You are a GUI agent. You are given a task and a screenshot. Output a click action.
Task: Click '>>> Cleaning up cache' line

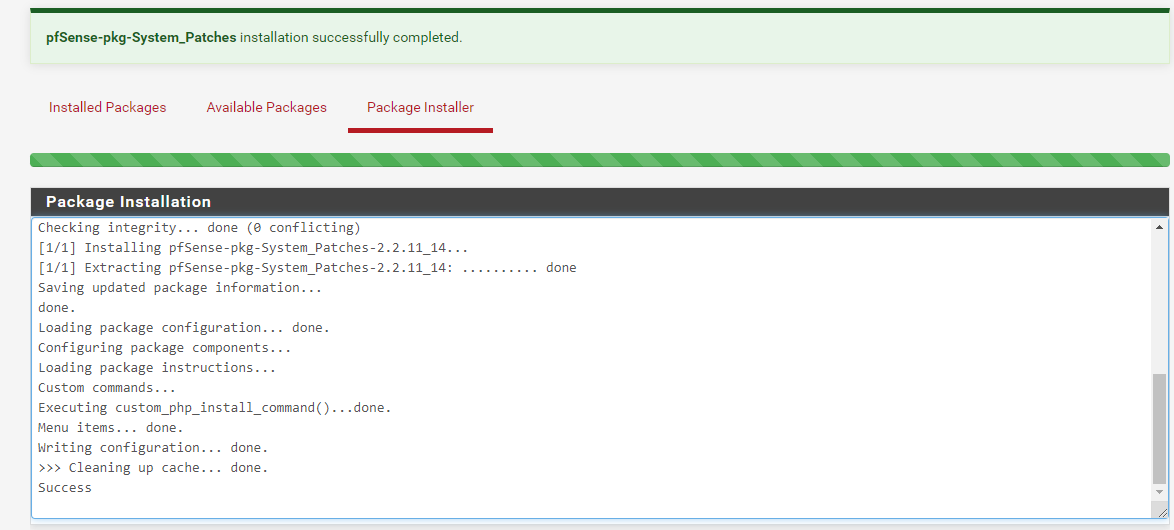[x=153, y=468]
